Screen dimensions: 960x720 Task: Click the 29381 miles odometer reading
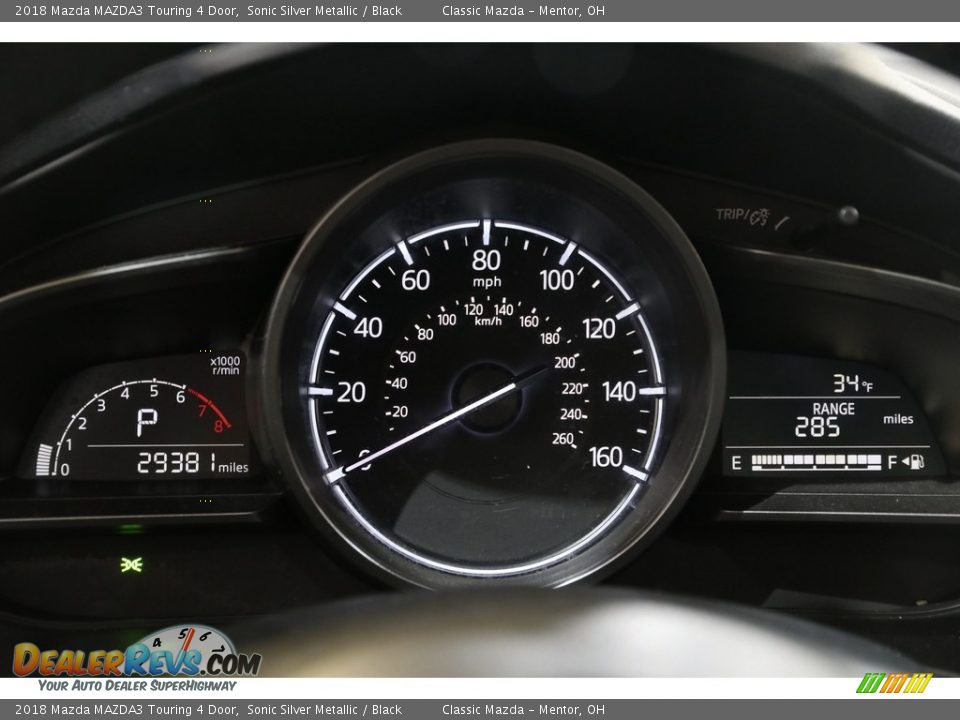(192, 463)
